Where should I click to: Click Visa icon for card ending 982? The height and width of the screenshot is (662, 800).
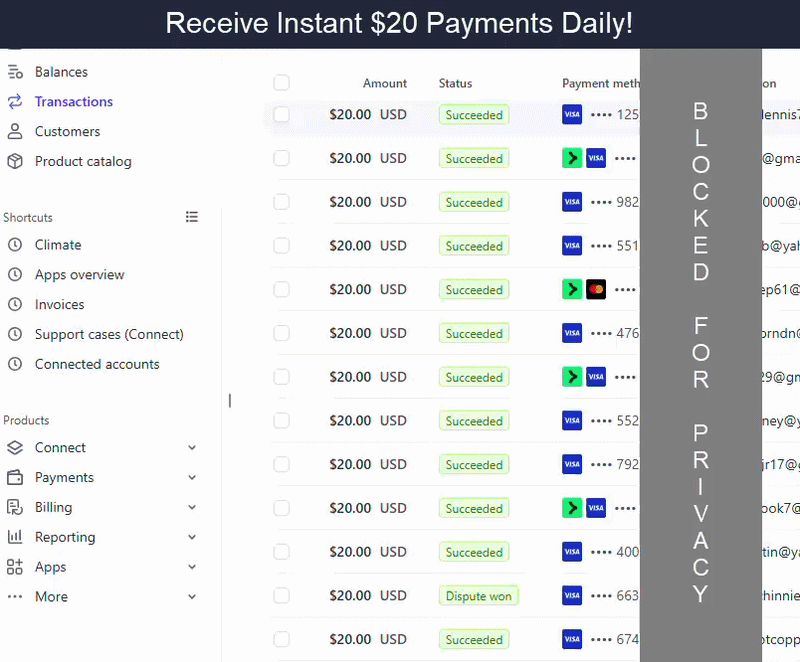[x=572, y=202]
